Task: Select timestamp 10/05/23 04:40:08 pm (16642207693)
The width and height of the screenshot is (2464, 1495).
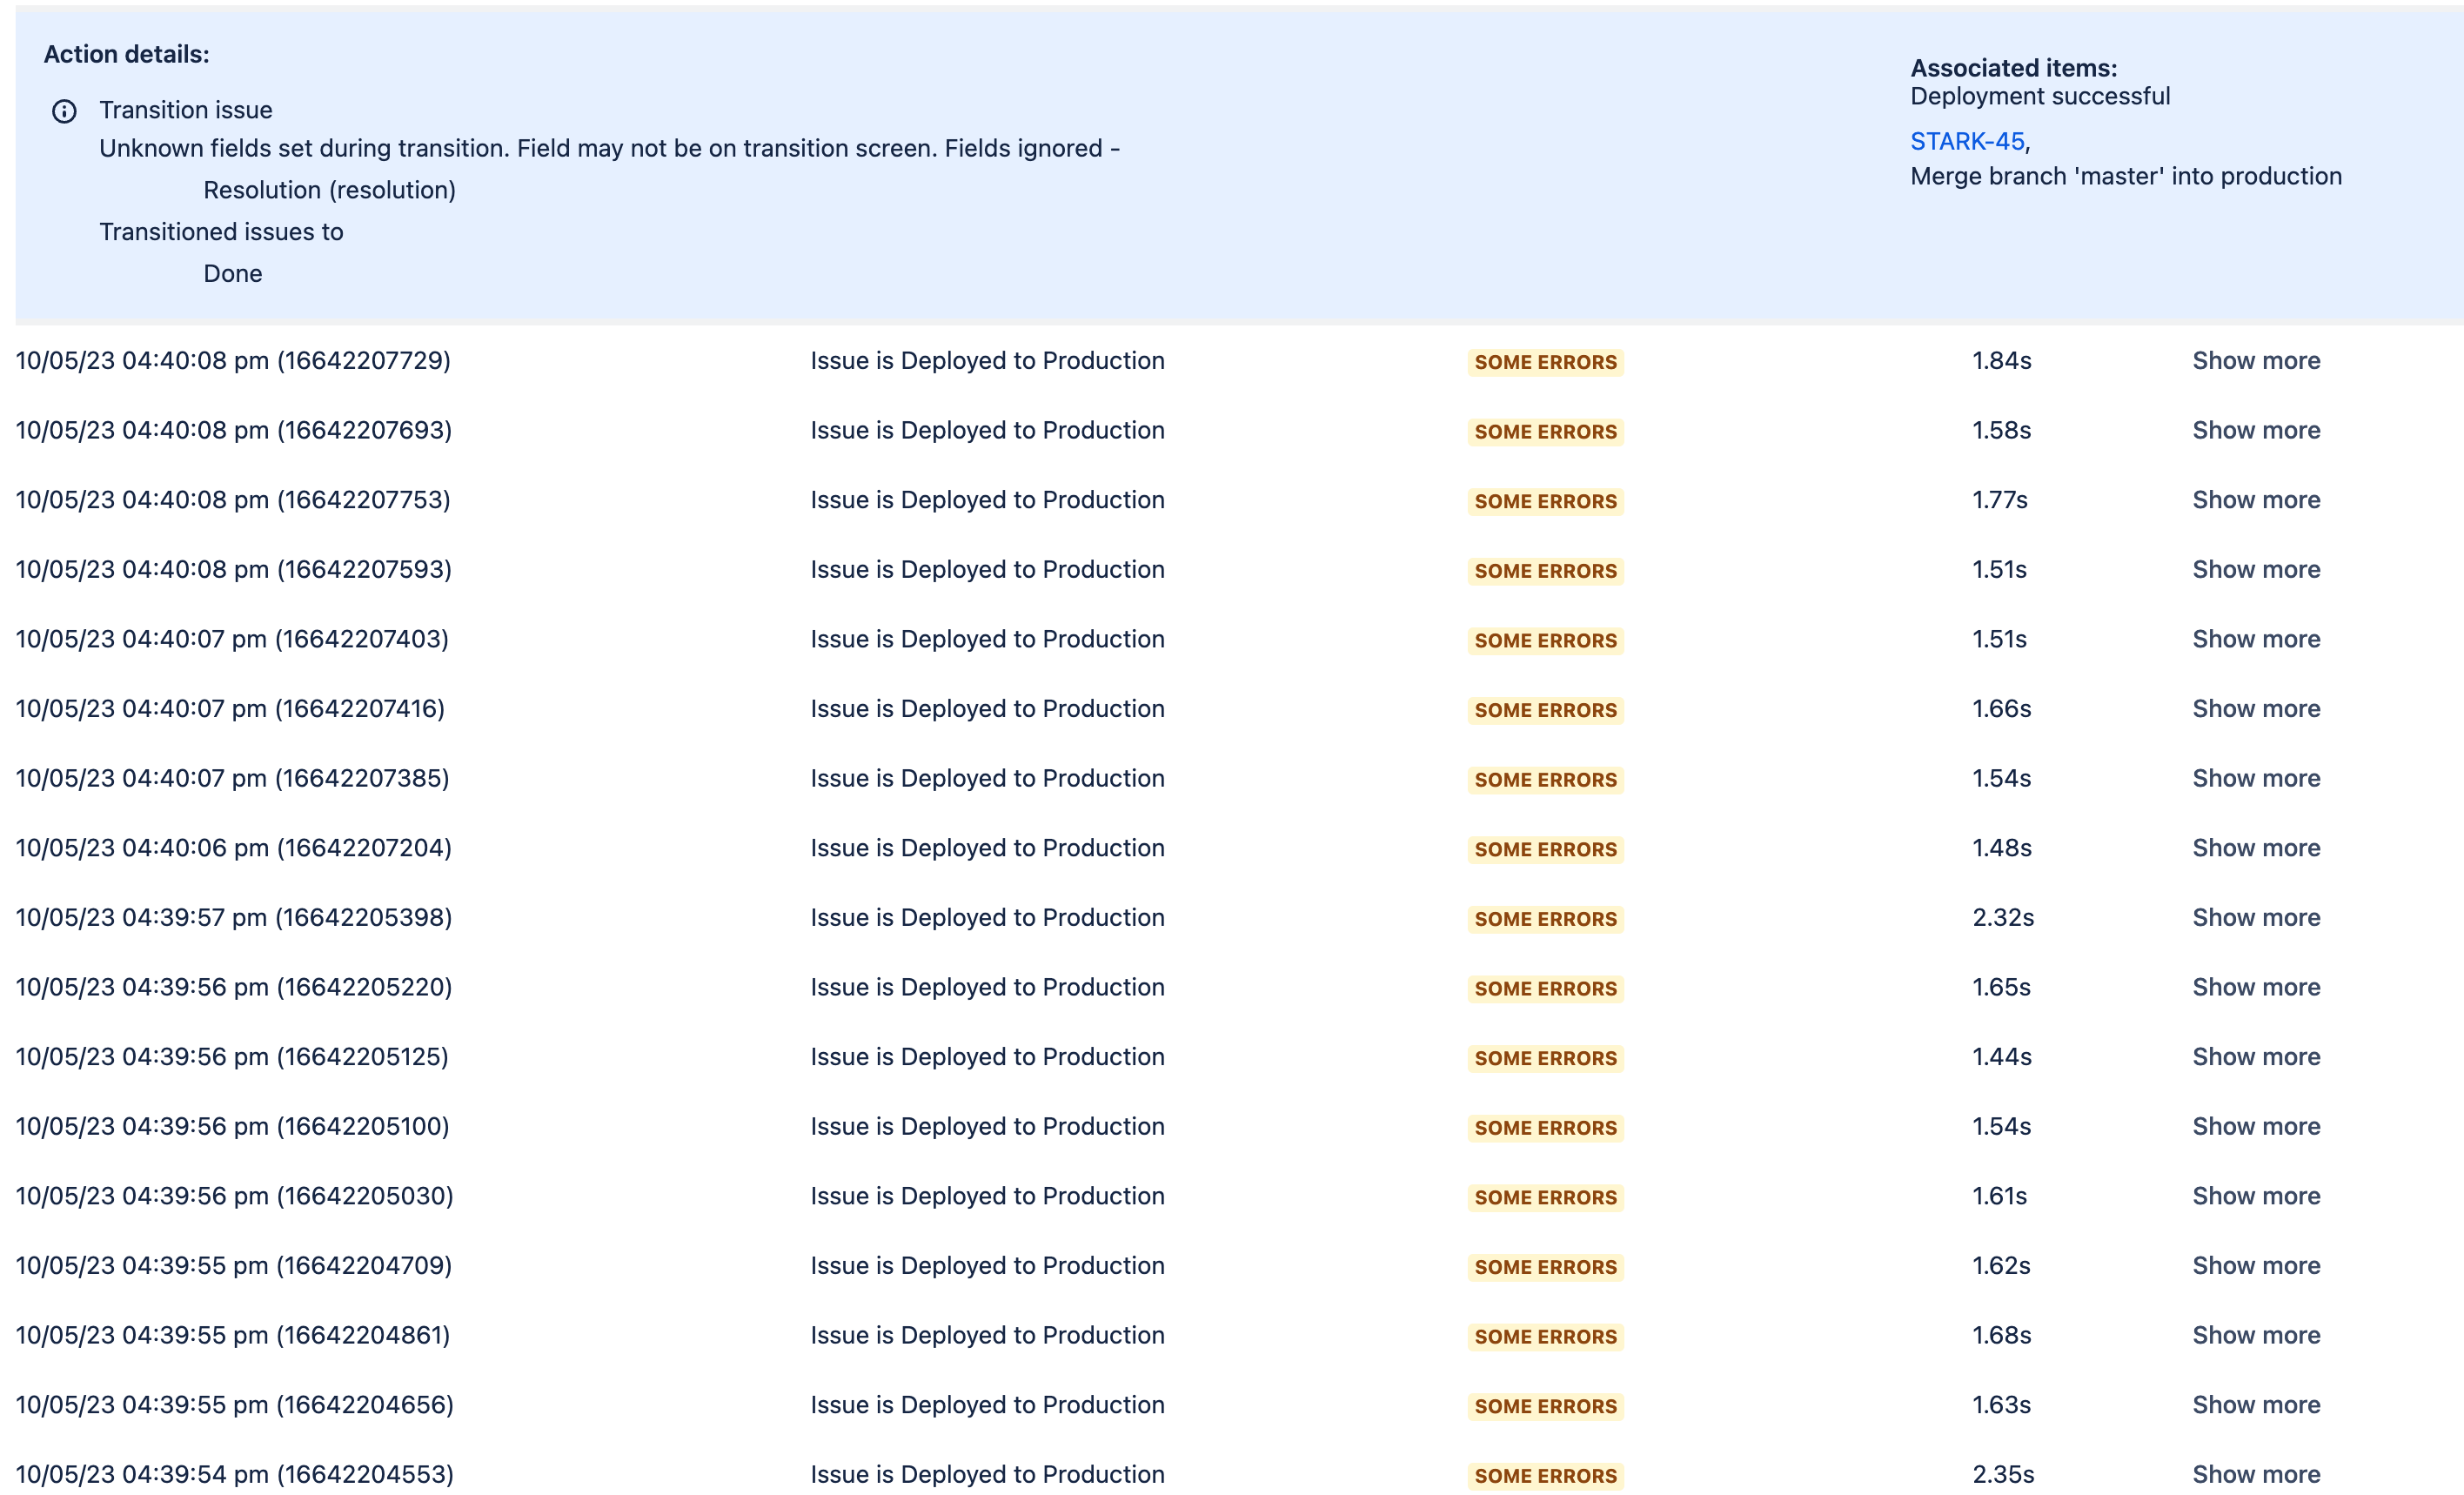Action: tap(233, 430)
